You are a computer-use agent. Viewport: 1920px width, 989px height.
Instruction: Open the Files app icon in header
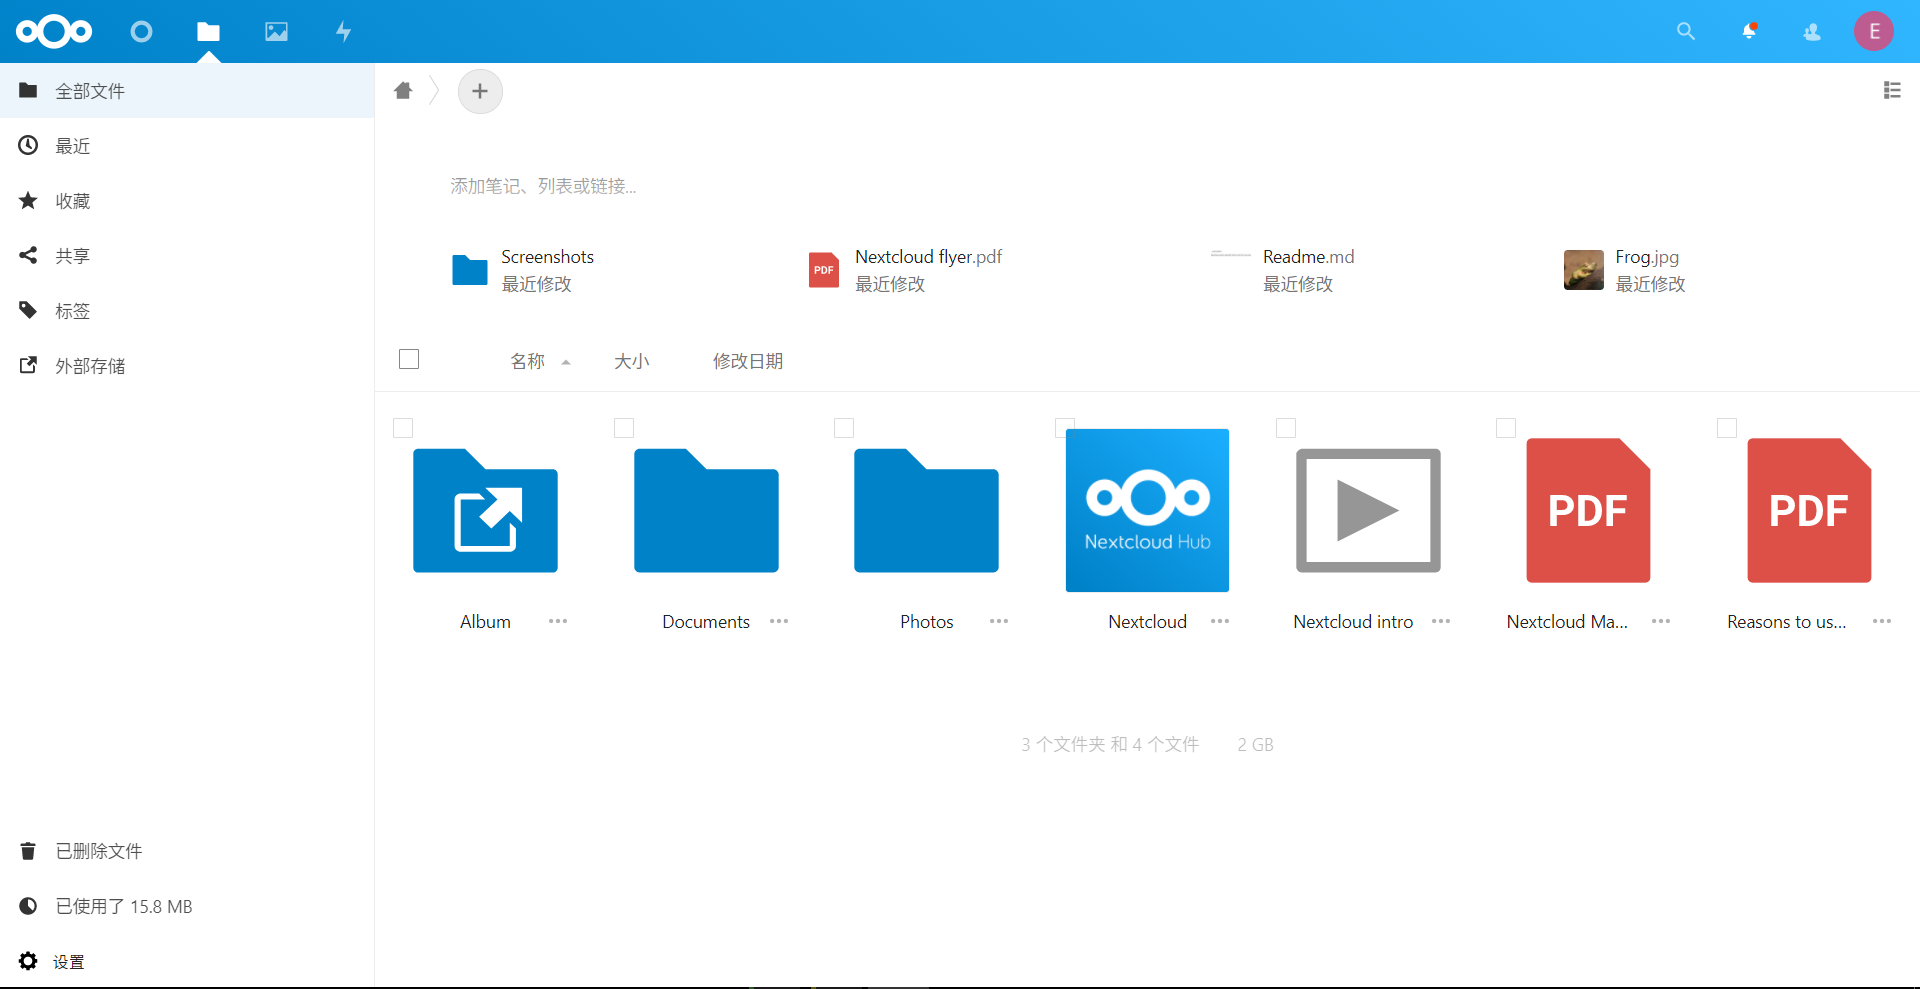coord(208,32)
